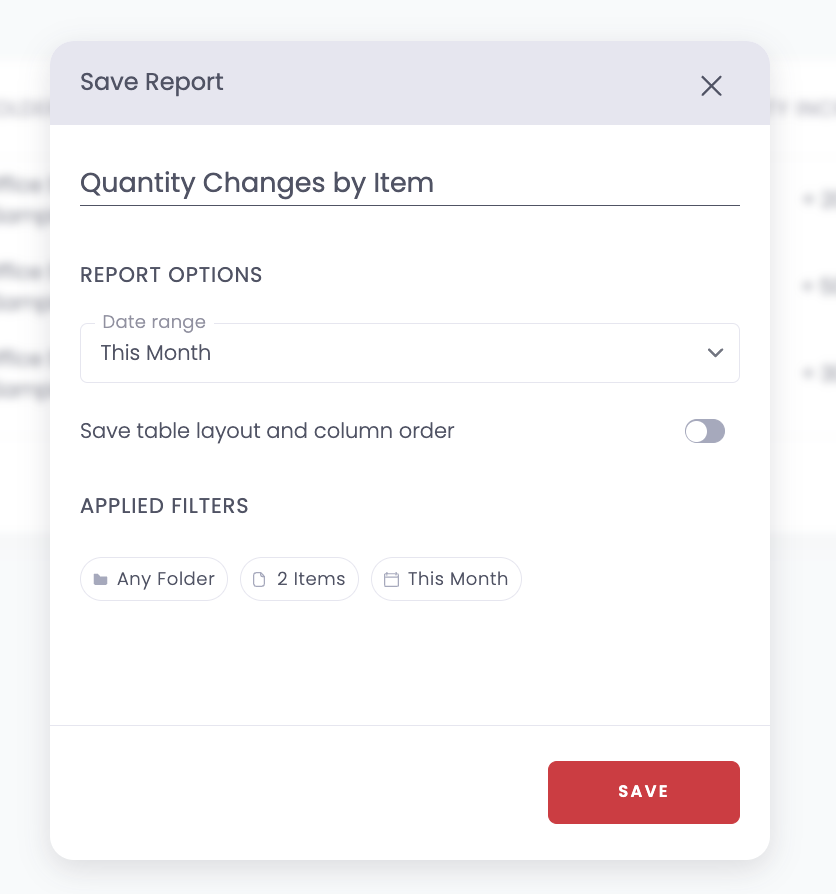
Task: Close the Save Report dialog
Action: (x=711, y=86)
